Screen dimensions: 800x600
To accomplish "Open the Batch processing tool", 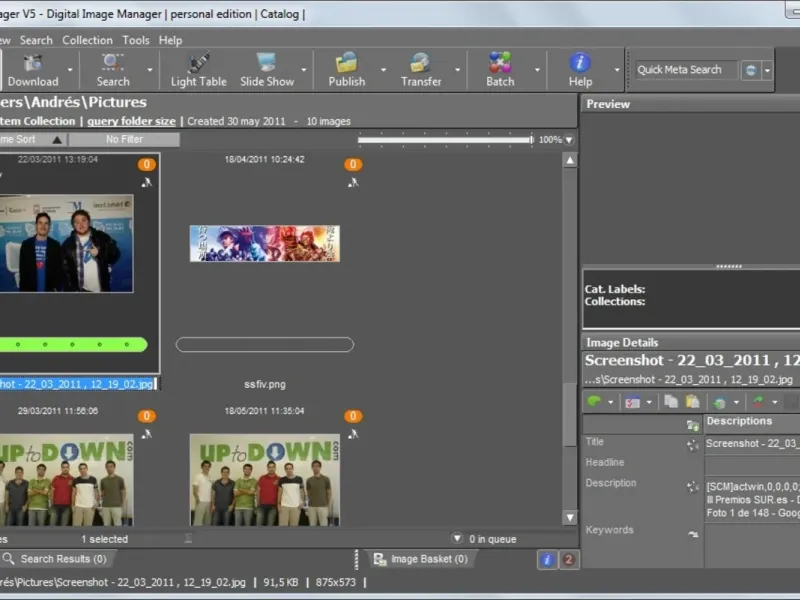I will 500,70.
